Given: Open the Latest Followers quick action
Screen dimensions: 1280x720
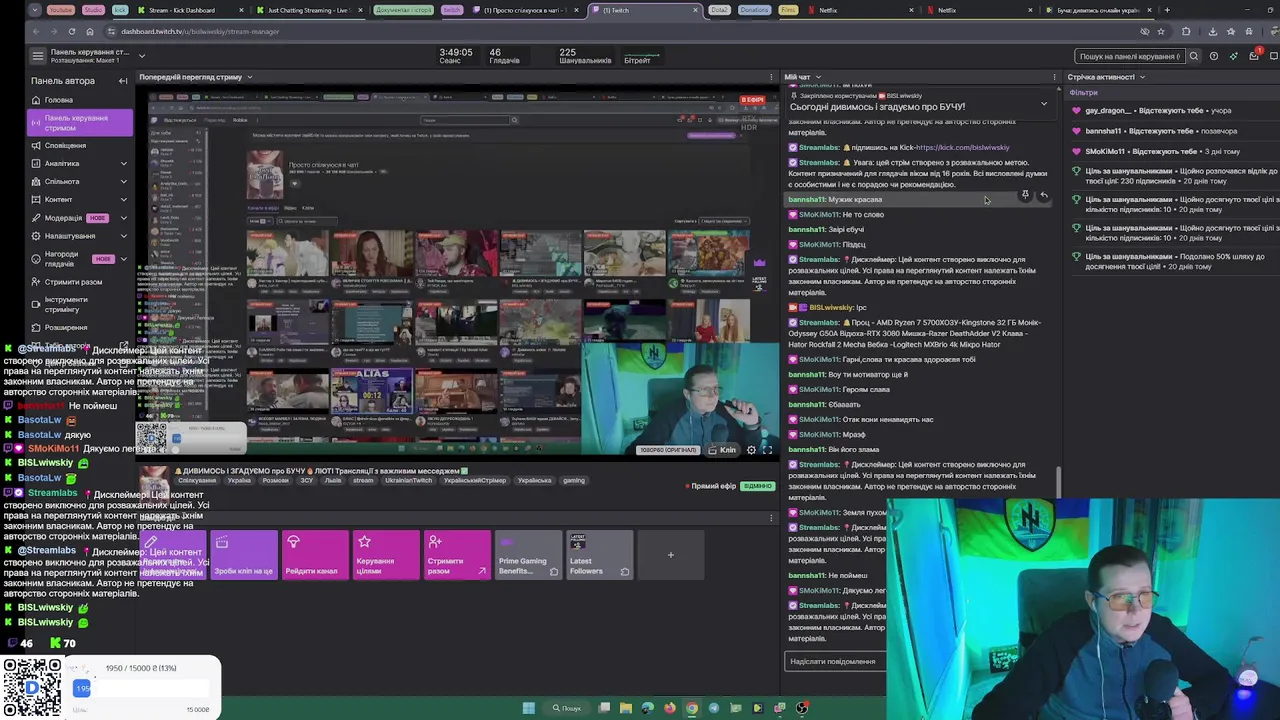Looking at the screenshot, I should (600, 555).
